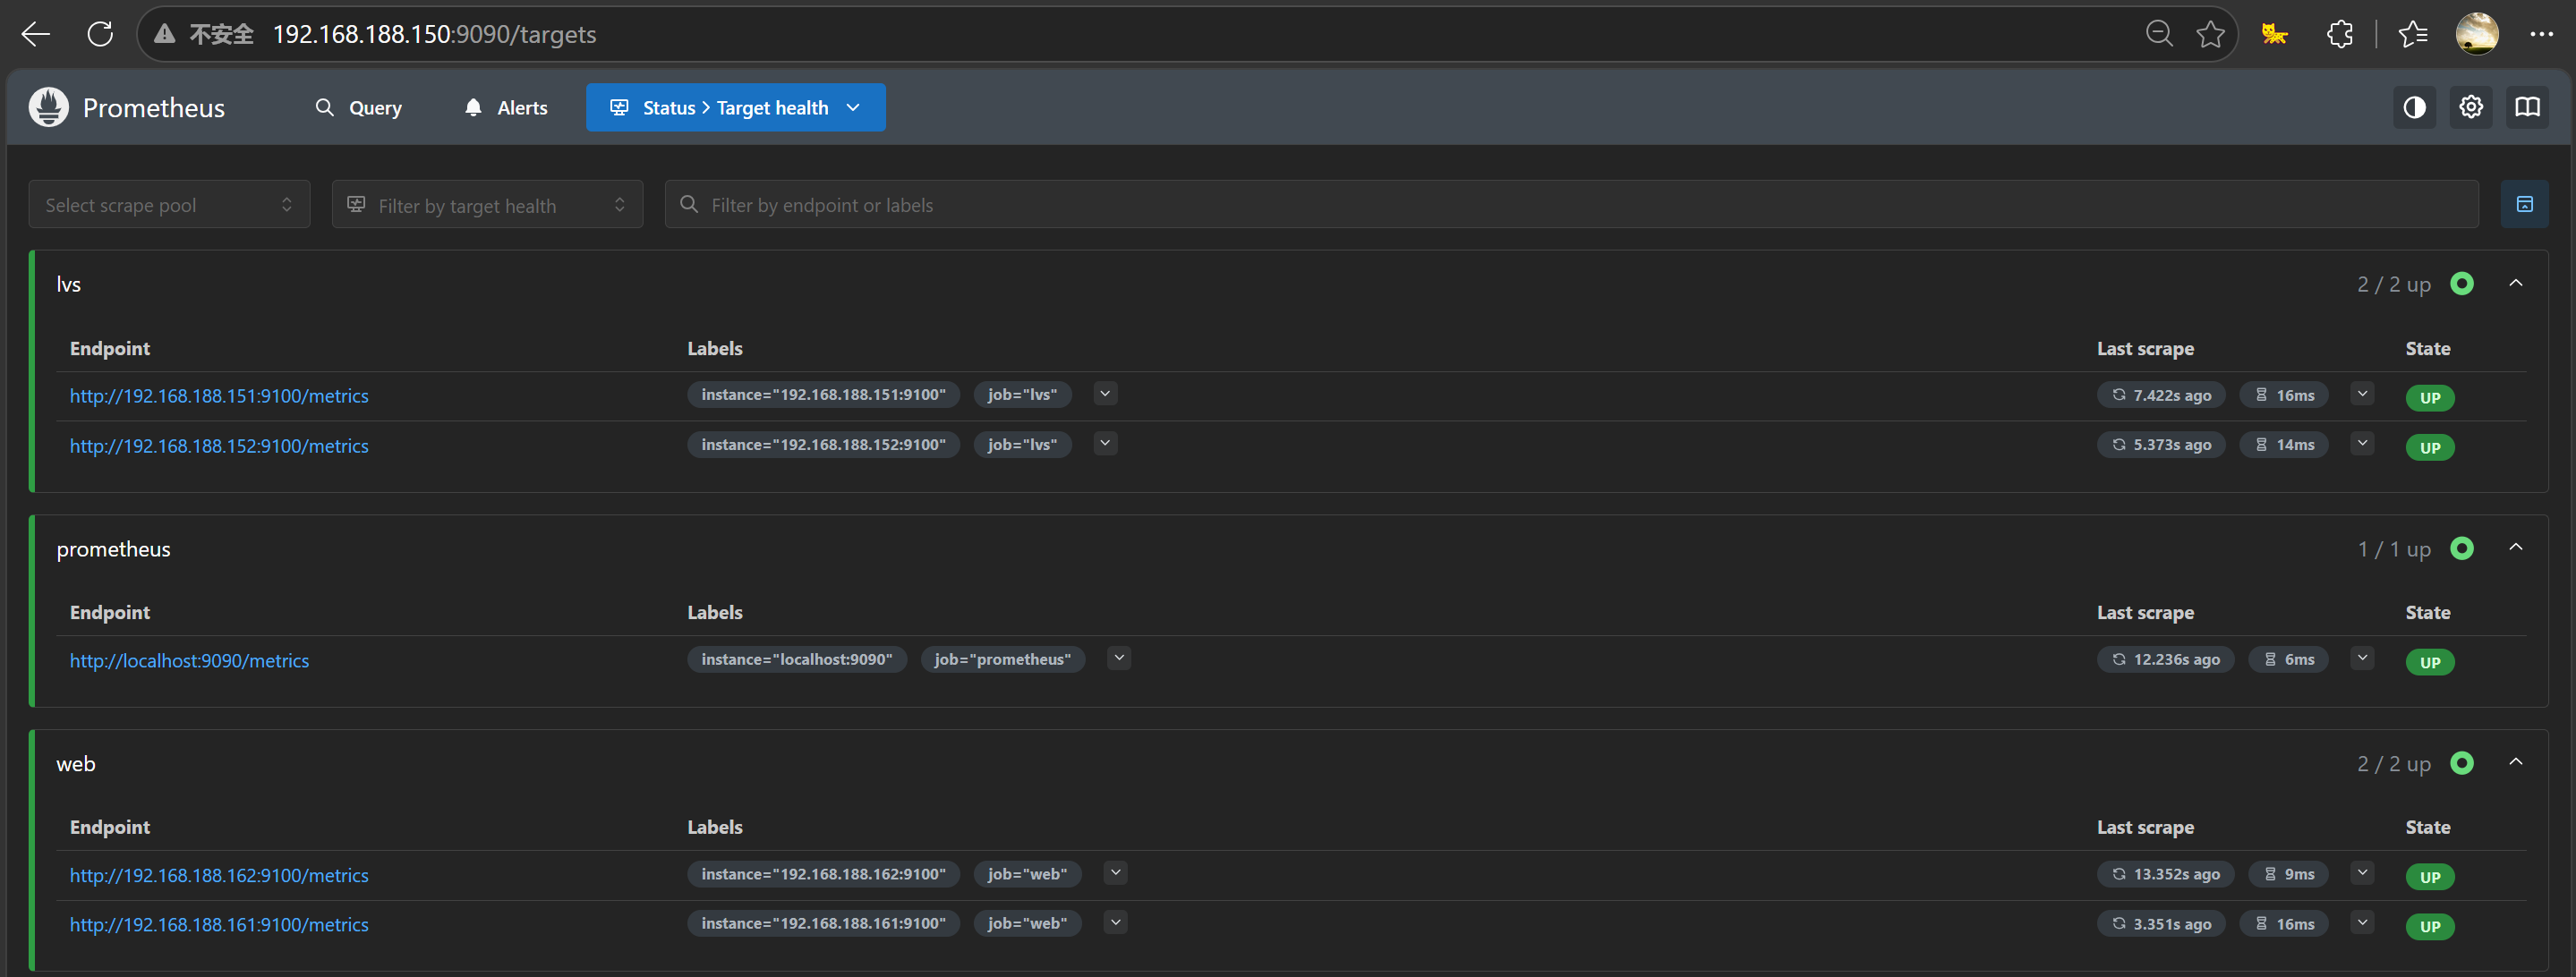Collapse the prometheus scrape pool
This screenshot has height=977, width=2576.
[2516, 548]
